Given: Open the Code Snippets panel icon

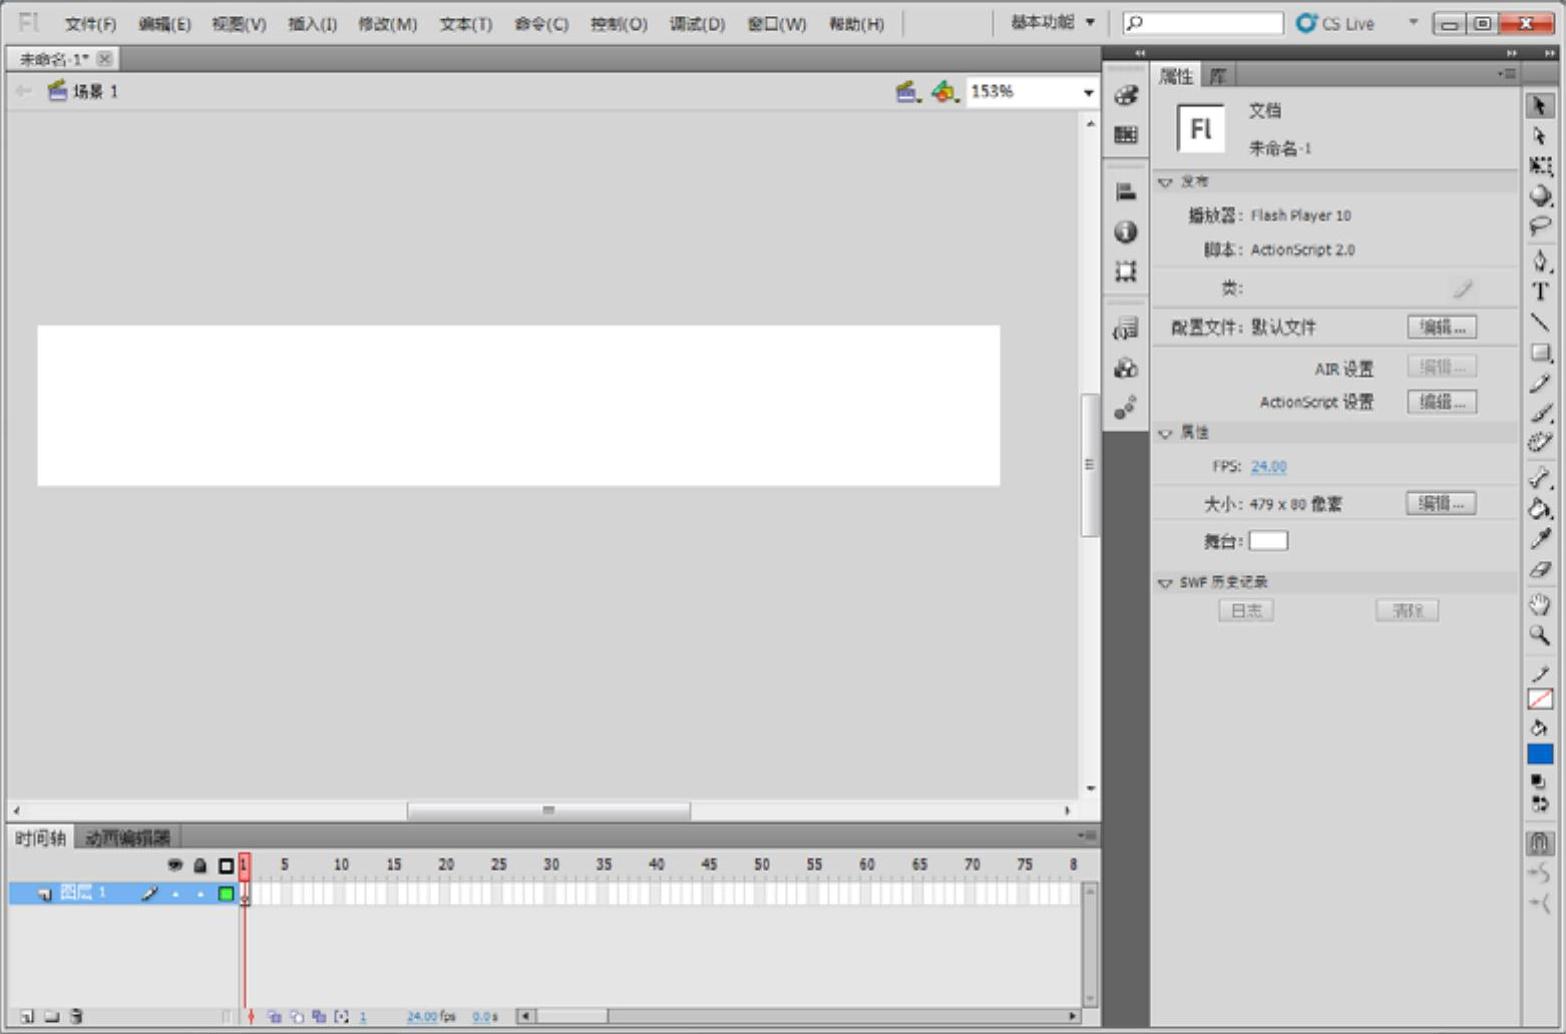Looking at the screenshot, I should pyautogui.click(x=1126, y=329).
